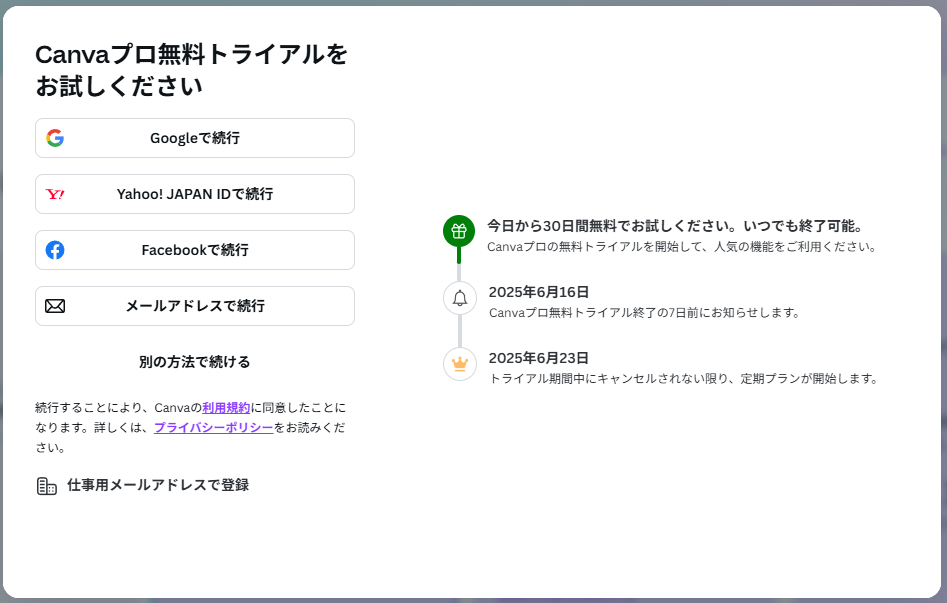Continue with the Googleで続行 button
Image resolution: width=947 pixels, height=603 pixels.
(x=194, y=138)
